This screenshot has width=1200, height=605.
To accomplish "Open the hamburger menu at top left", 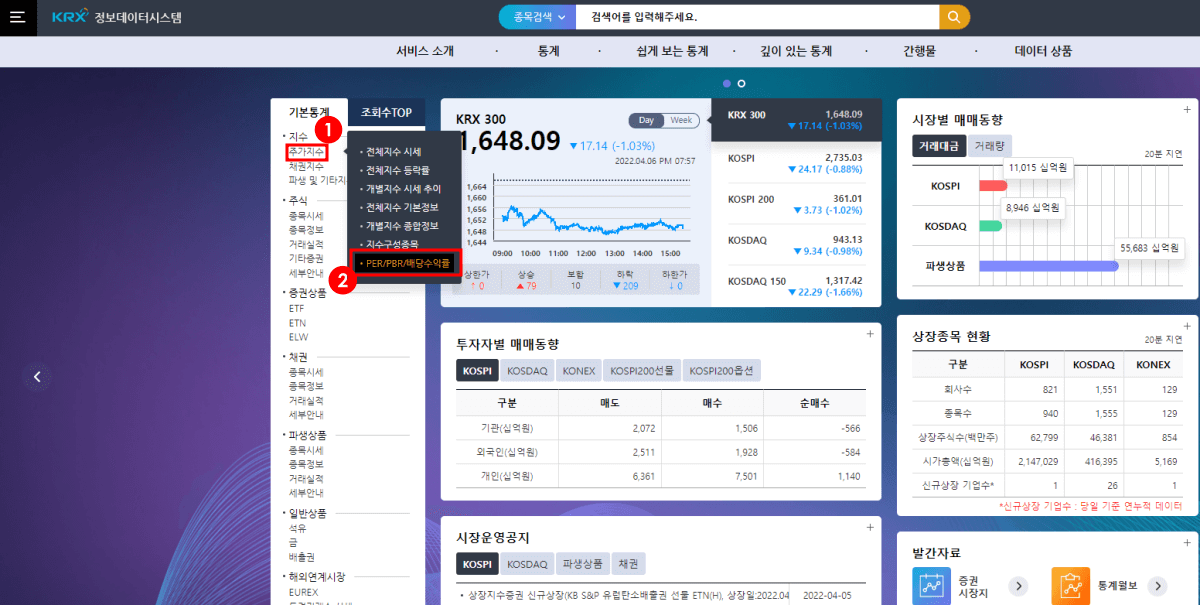I will pos(17,17).
